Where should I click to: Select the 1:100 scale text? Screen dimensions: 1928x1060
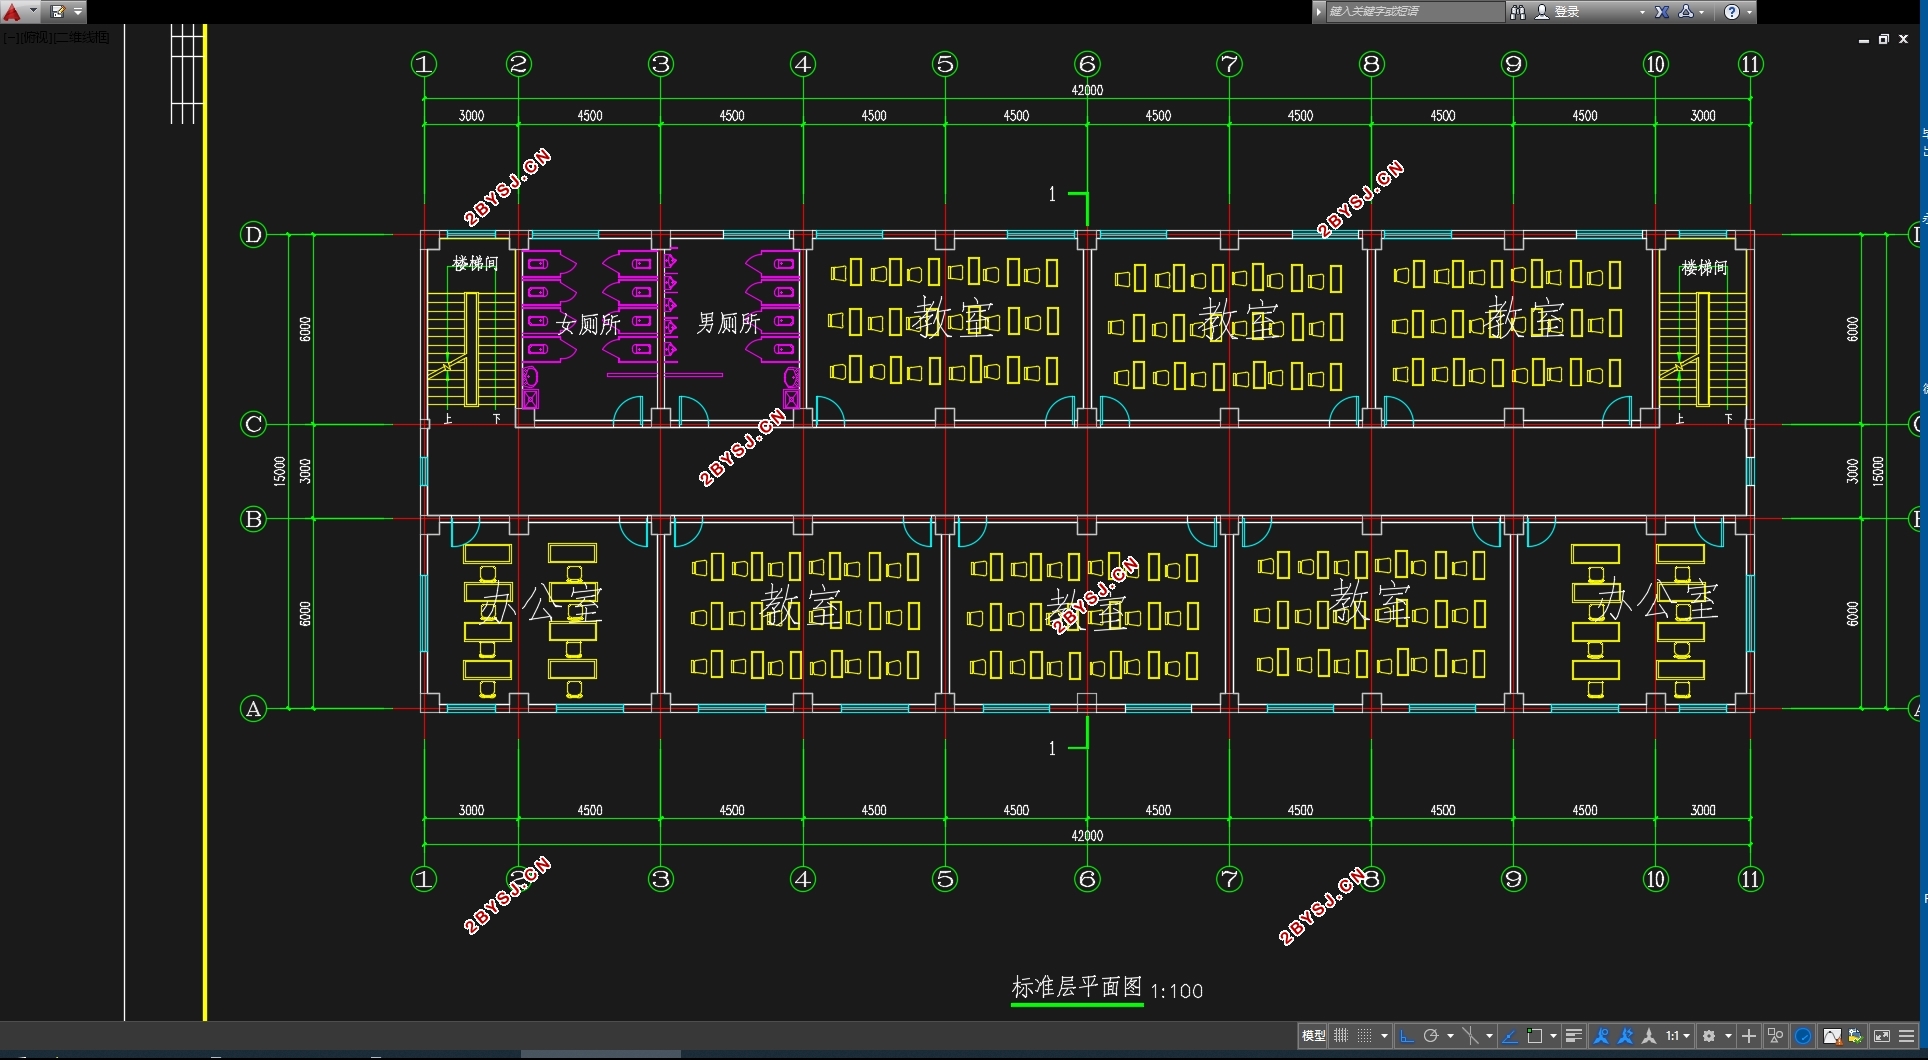click(x=1177, y=991)
